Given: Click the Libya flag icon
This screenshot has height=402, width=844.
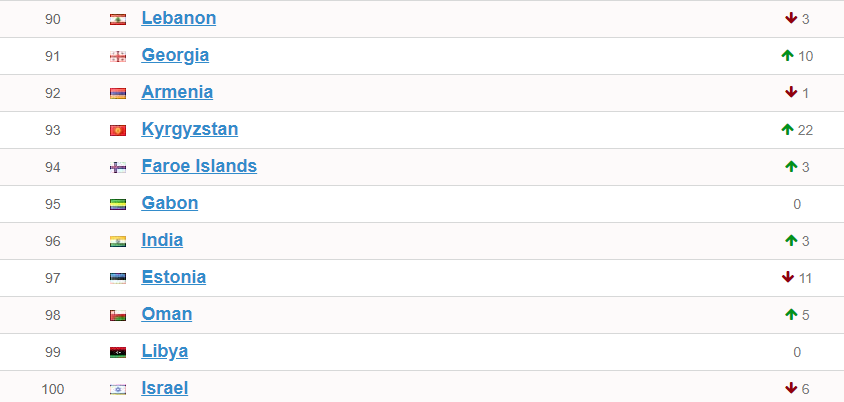Looking at the screenshot, I should coord(118,352).
